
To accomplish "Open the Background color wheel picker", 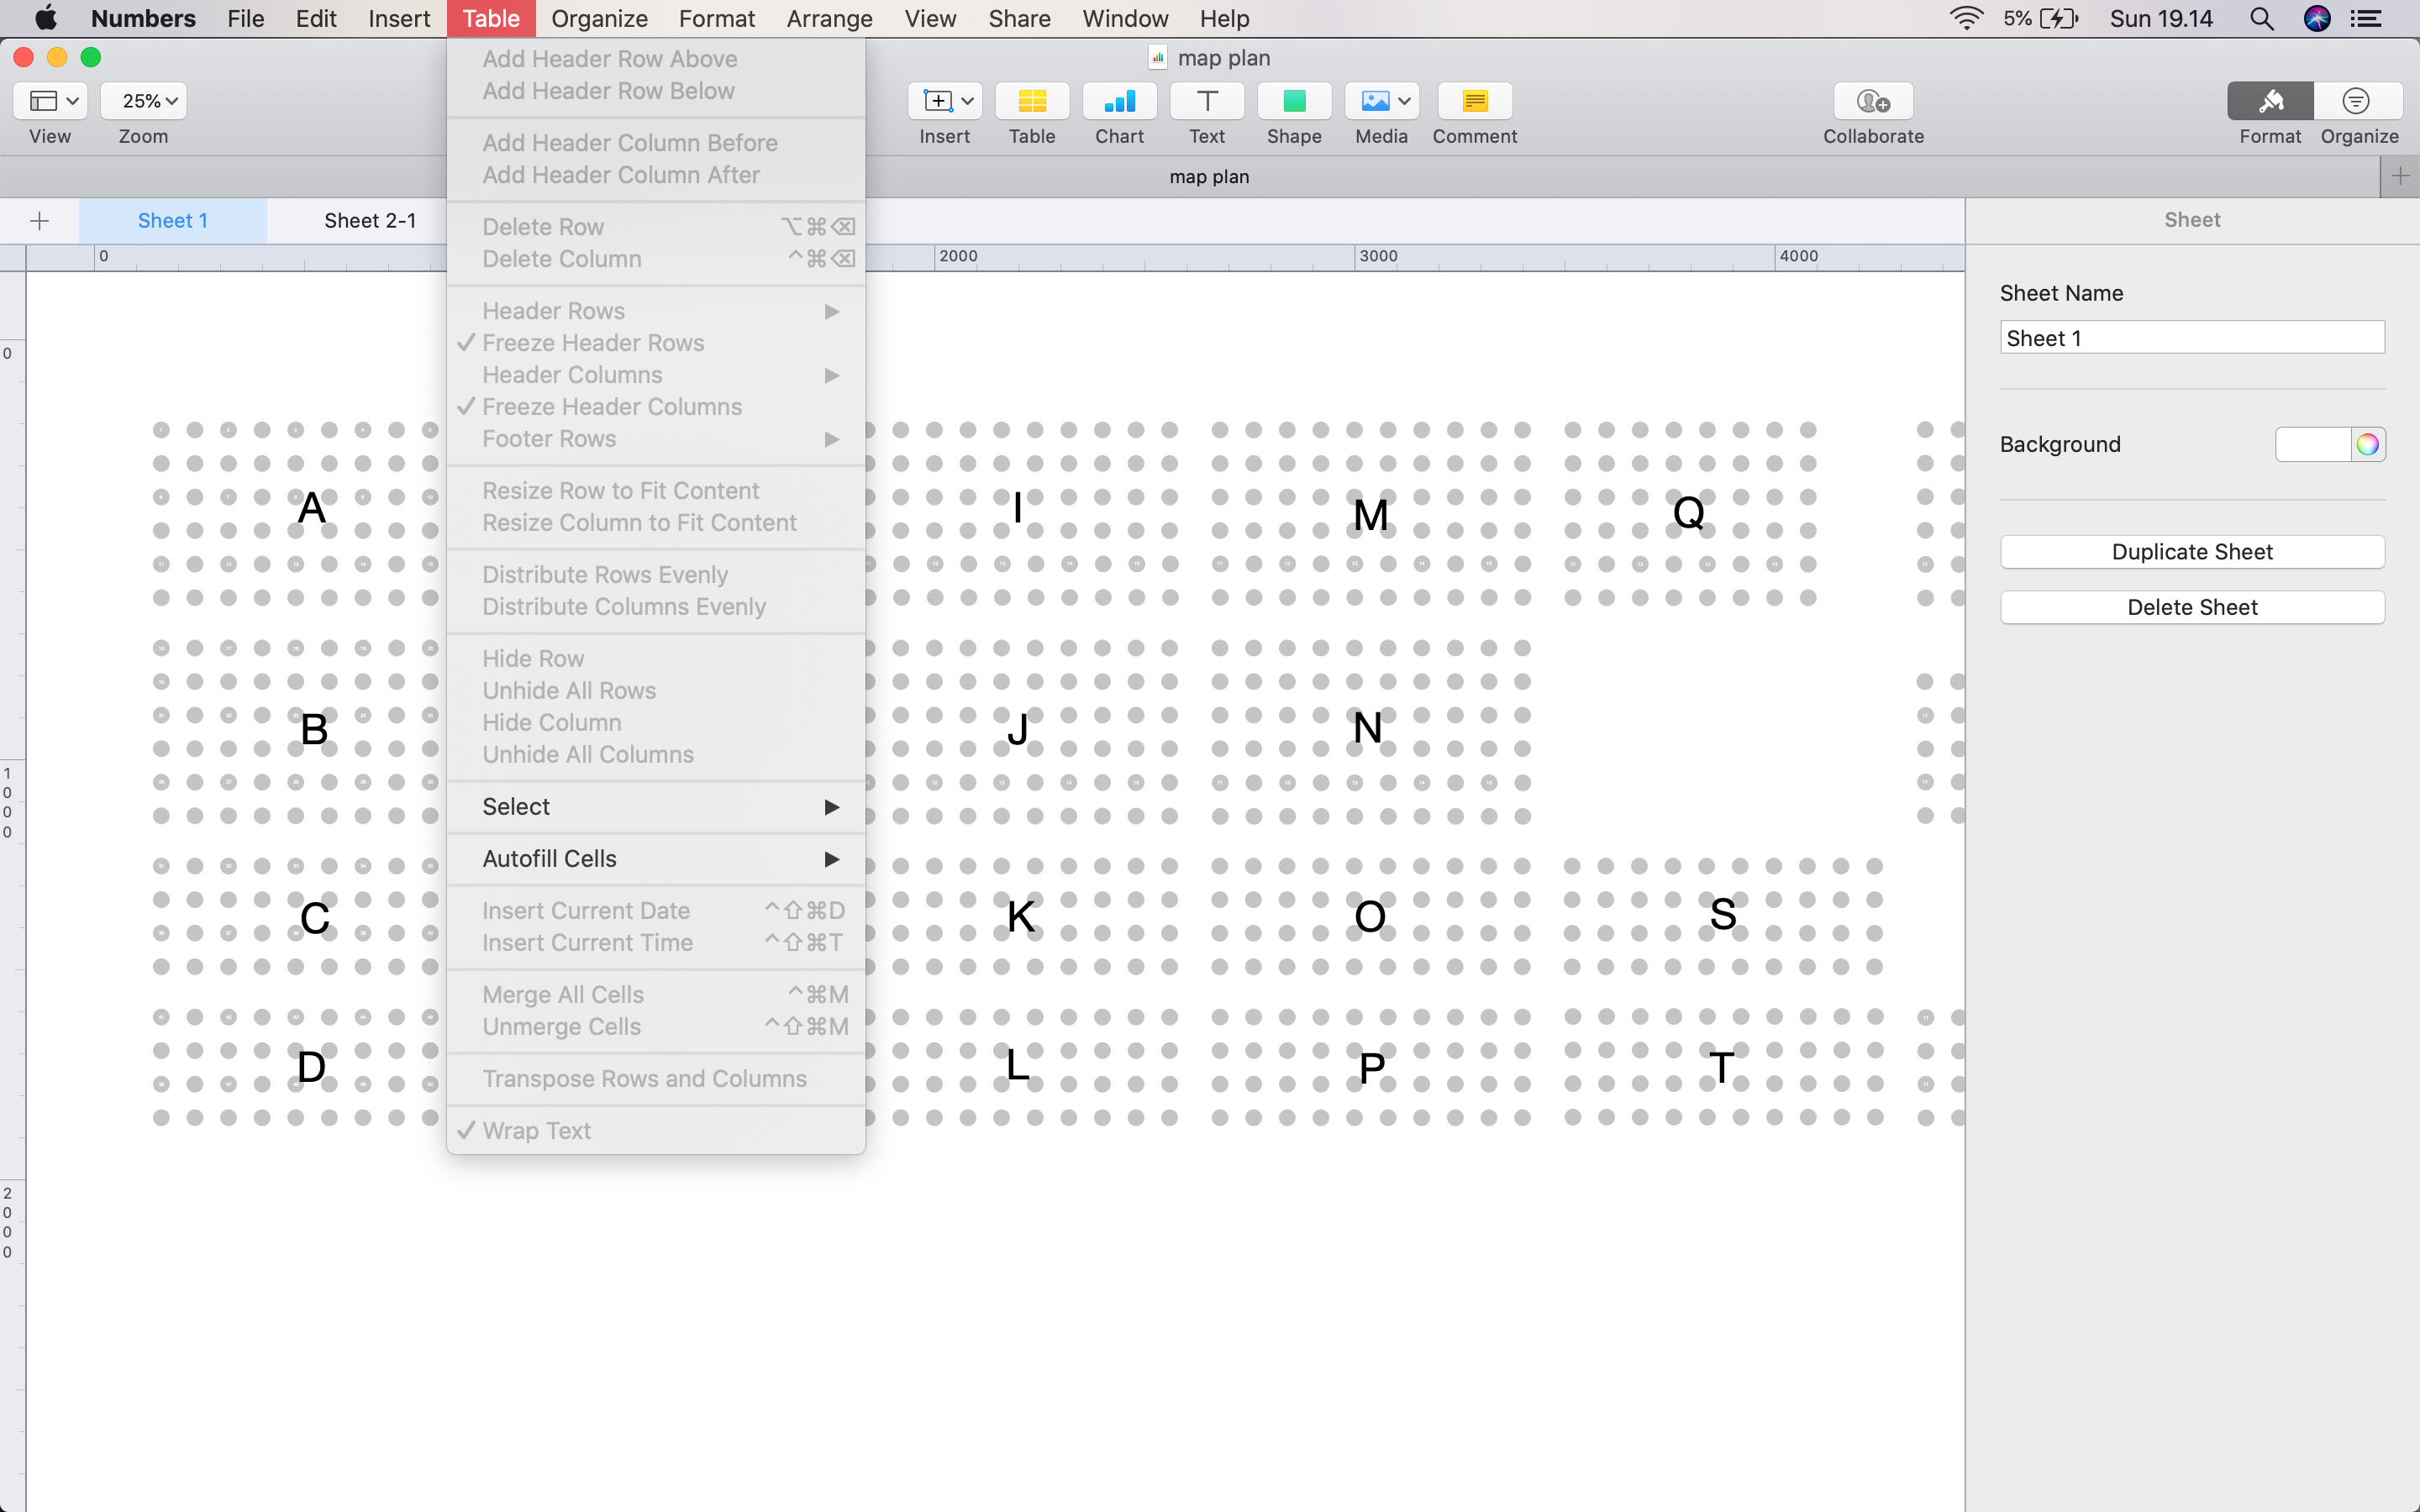I will (x=2366, y=445).
